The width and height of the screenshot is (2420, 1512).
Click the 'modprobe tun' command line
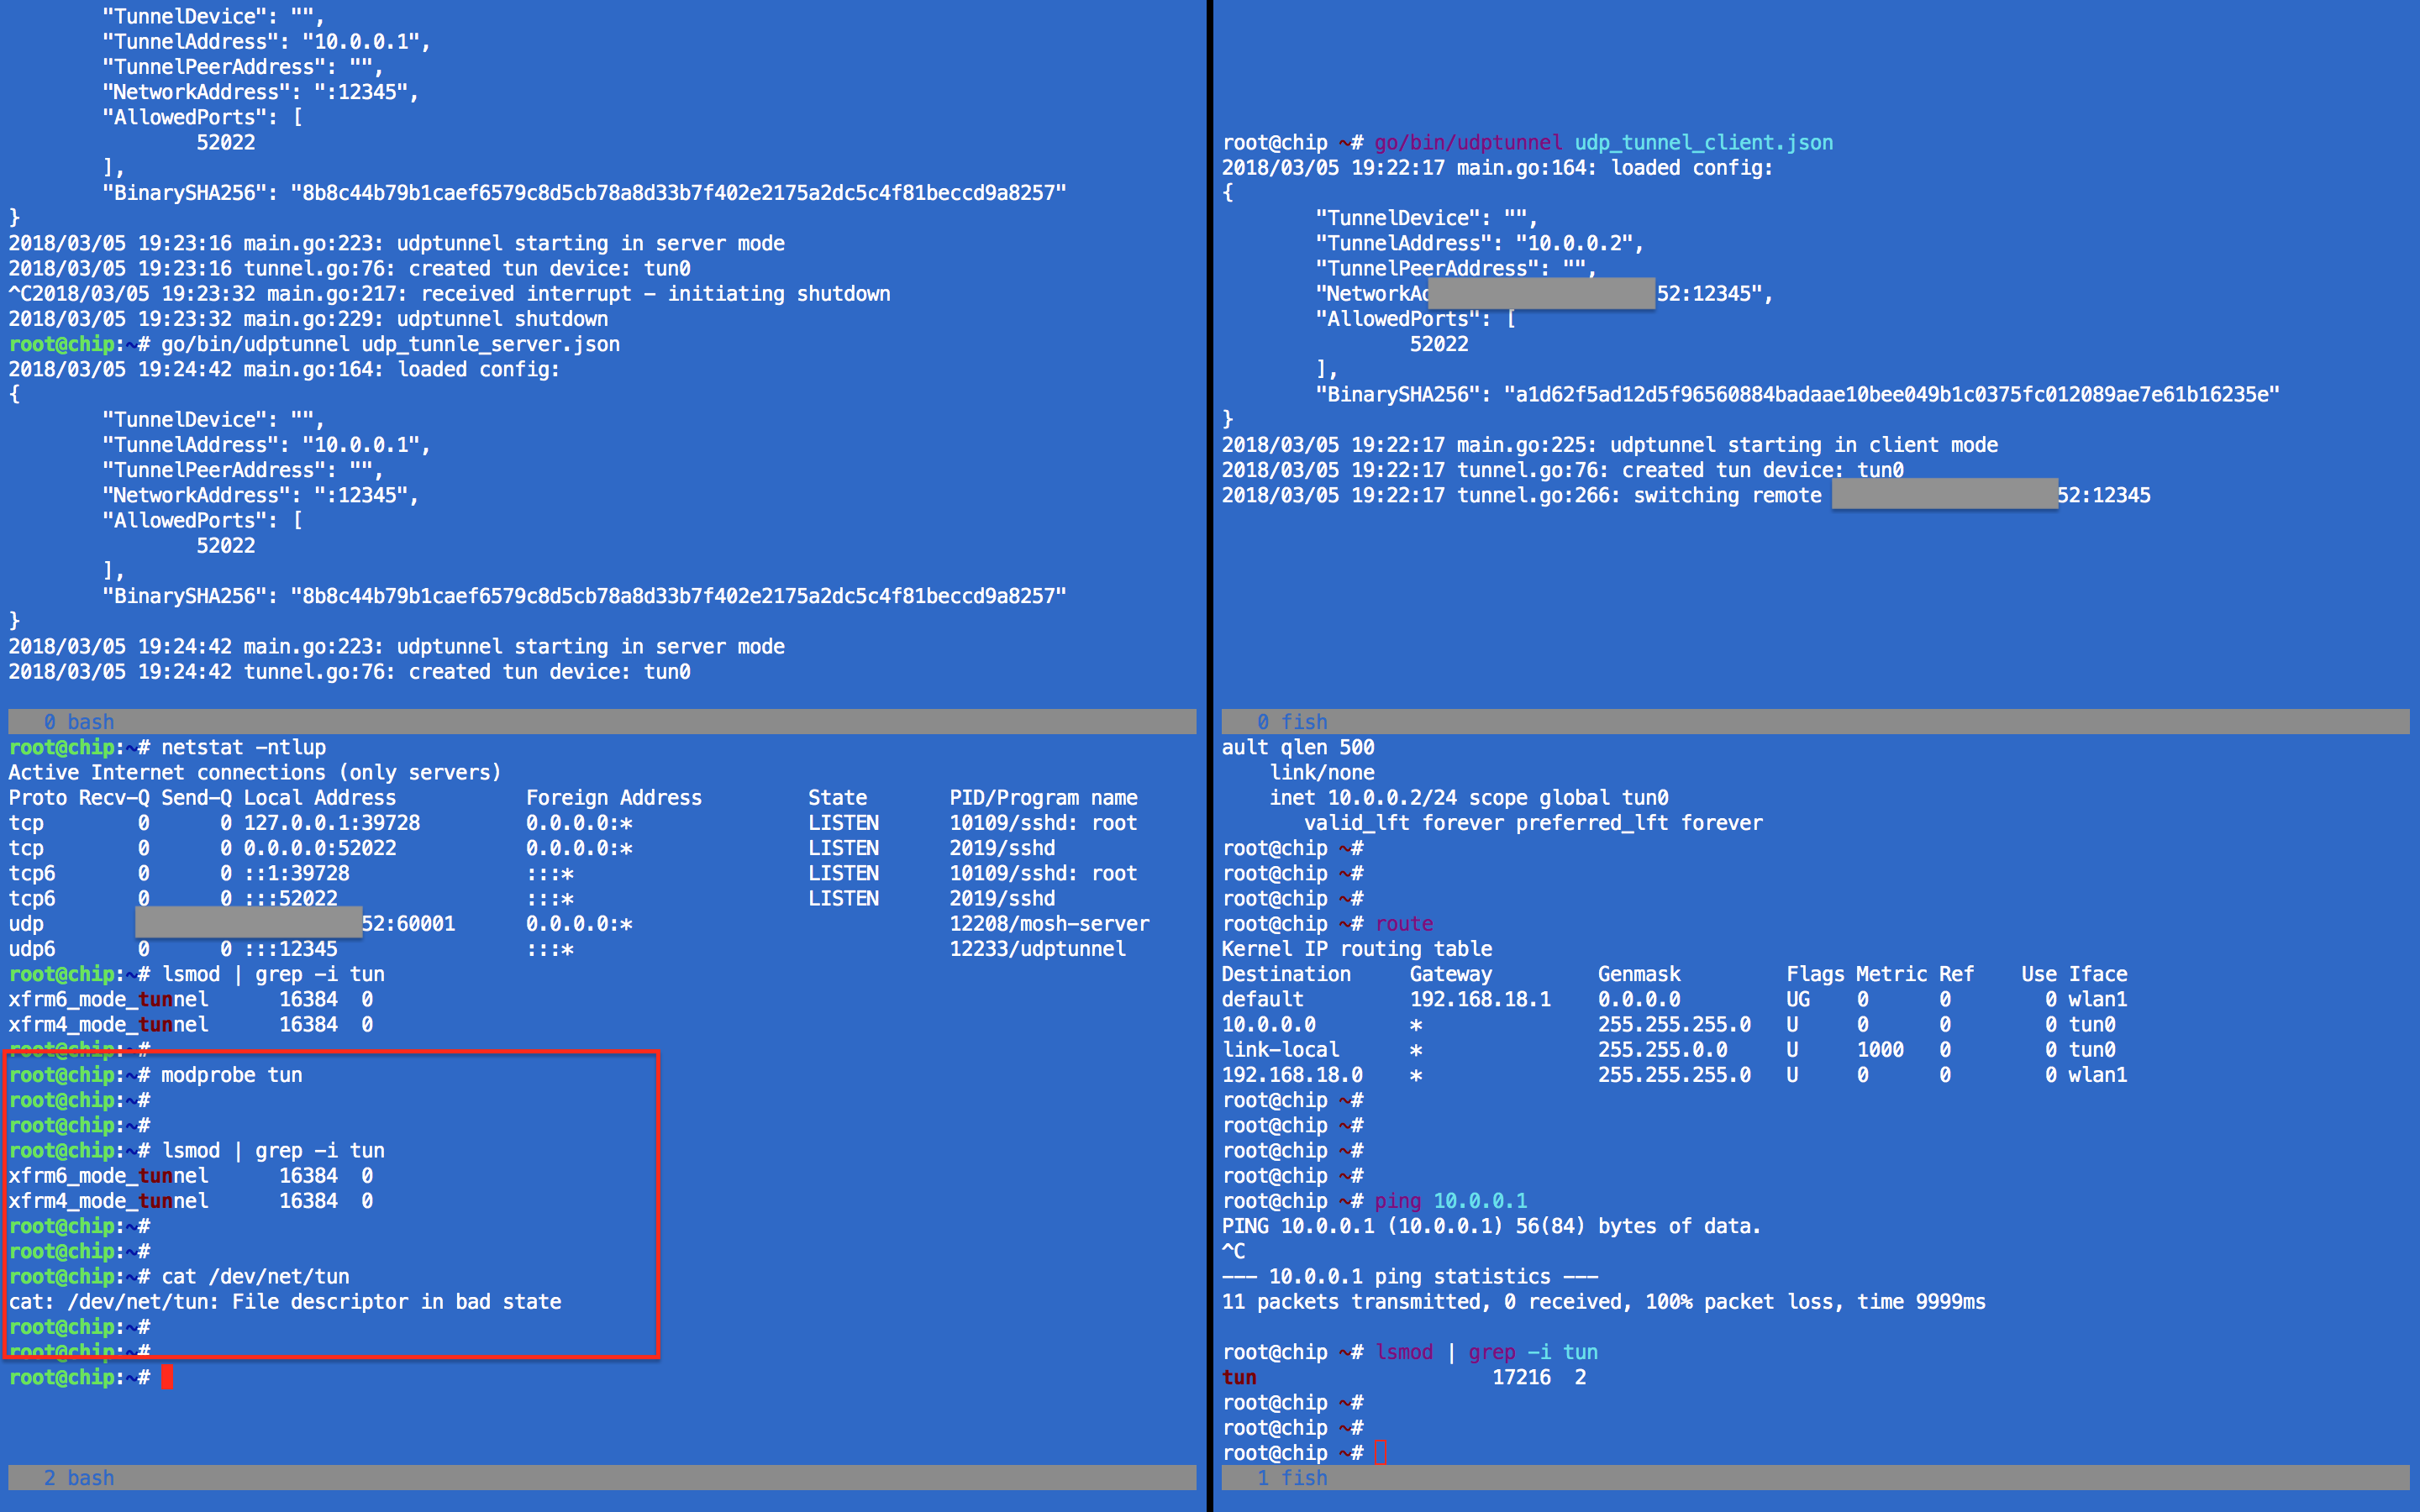pos(231,1074)
